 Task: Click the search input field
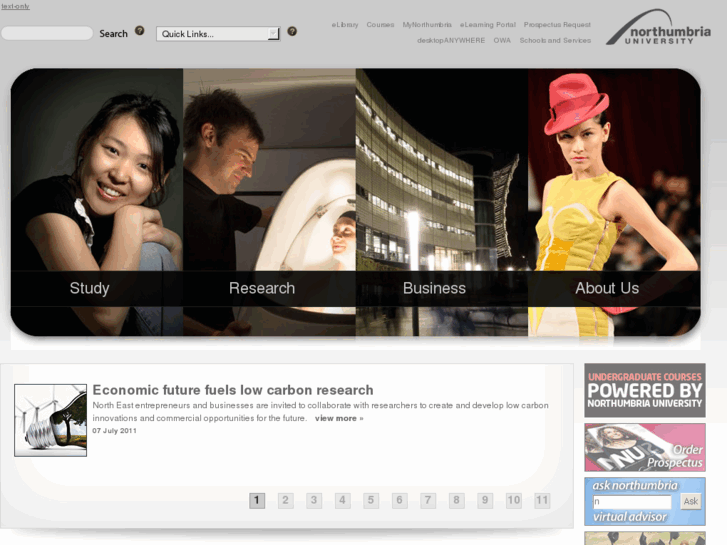point(47,34)
